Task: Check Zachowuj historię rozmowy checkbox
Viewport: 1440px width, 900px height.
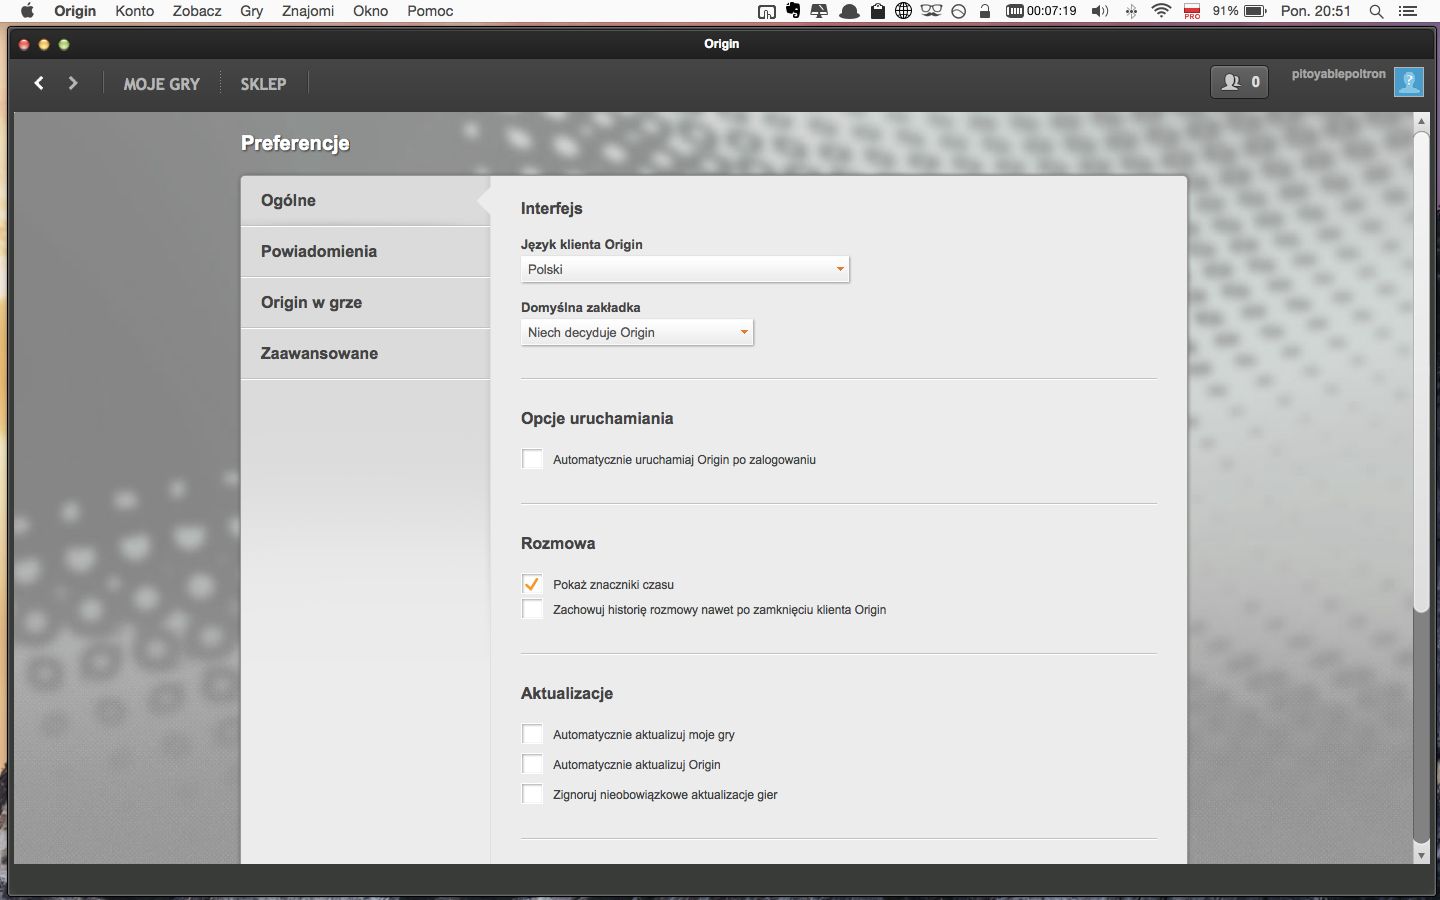Action: point(532,609)
